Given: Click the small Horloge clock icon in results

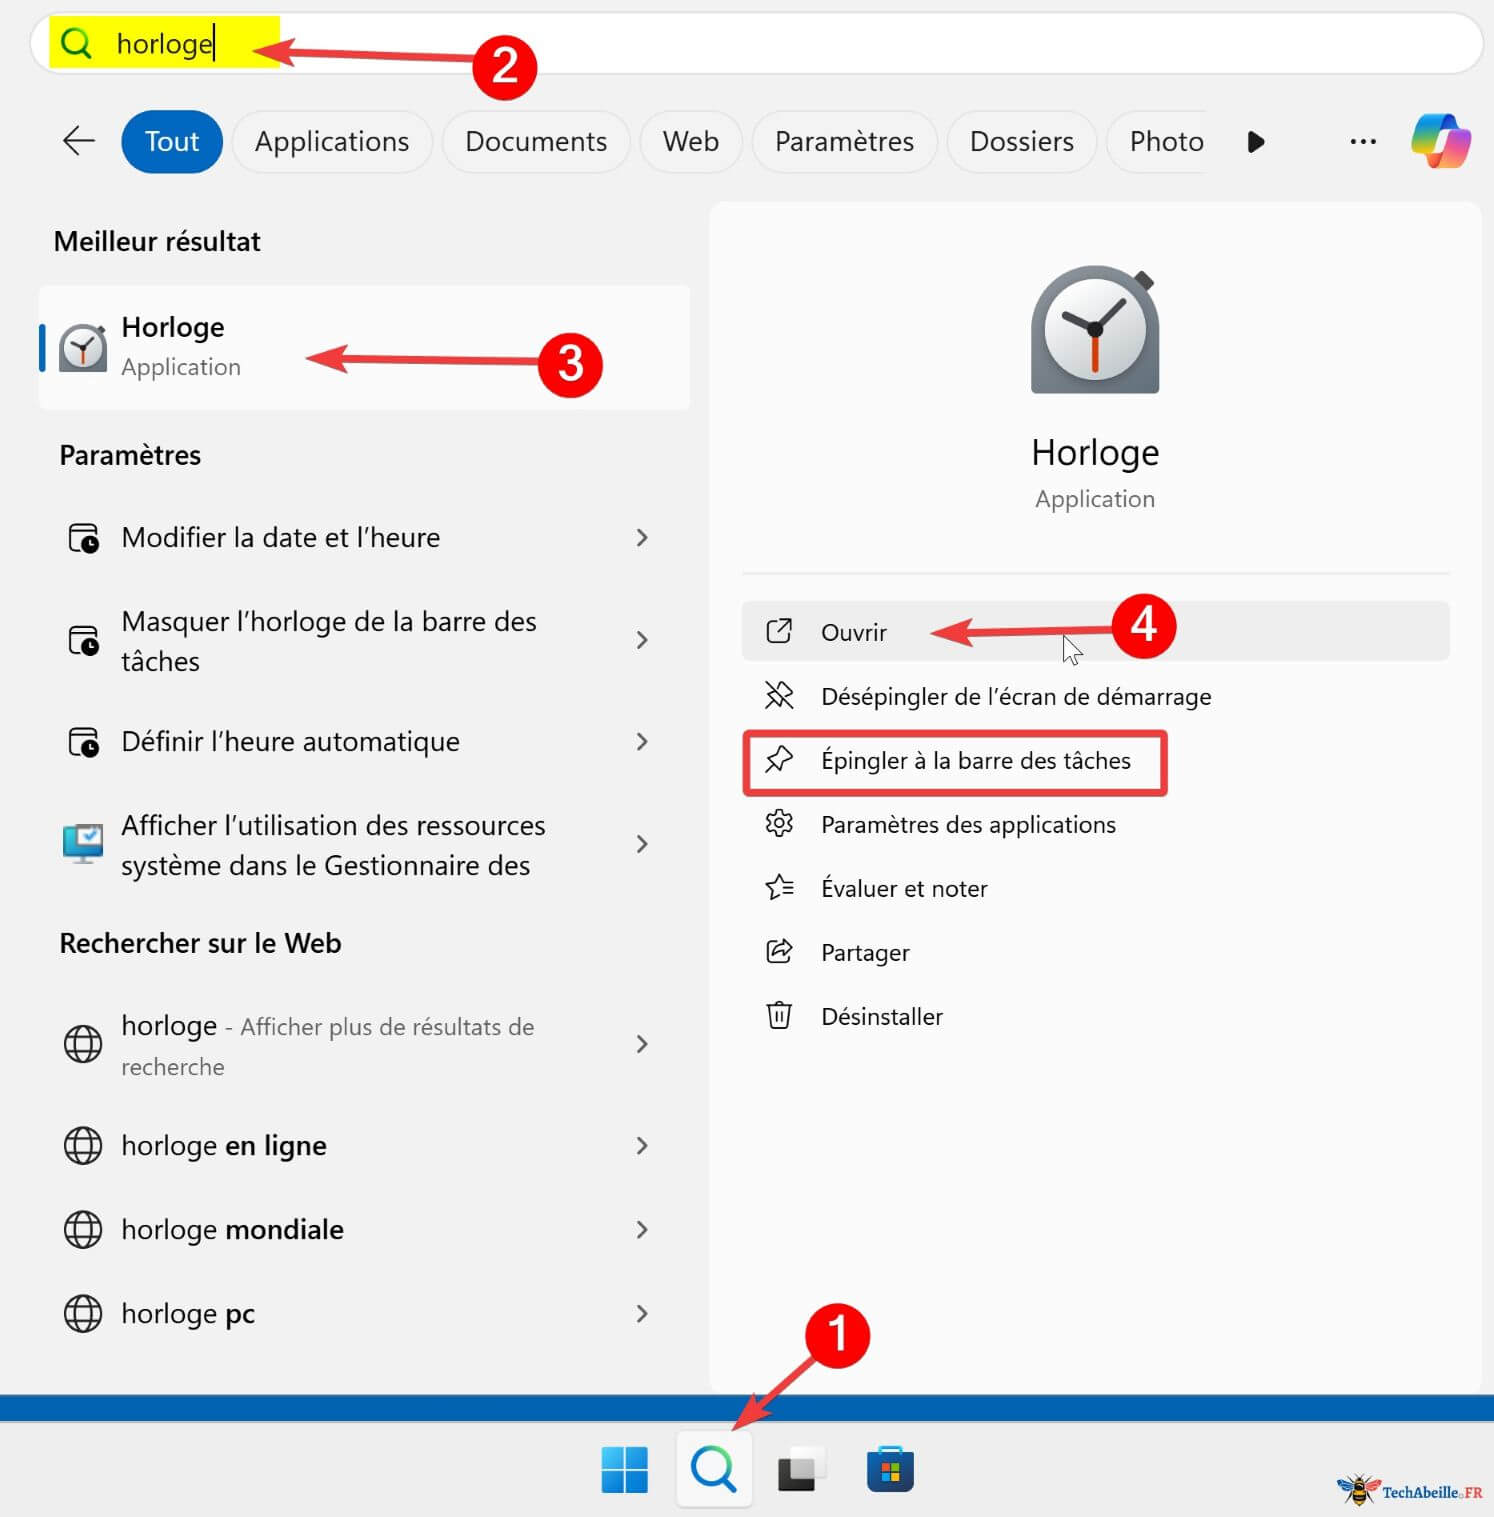Looking at the screenshot, I should click(x=83, y=348).
